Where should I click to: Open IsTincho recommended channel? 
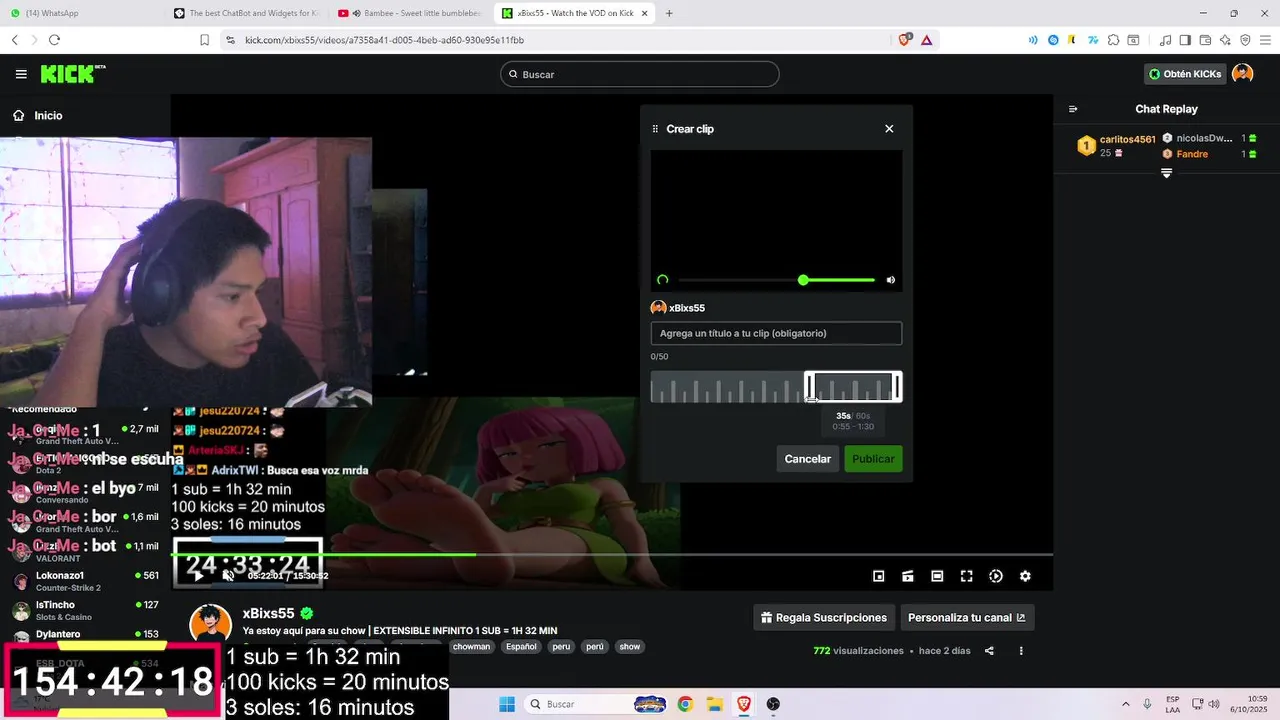click(85, 610)
